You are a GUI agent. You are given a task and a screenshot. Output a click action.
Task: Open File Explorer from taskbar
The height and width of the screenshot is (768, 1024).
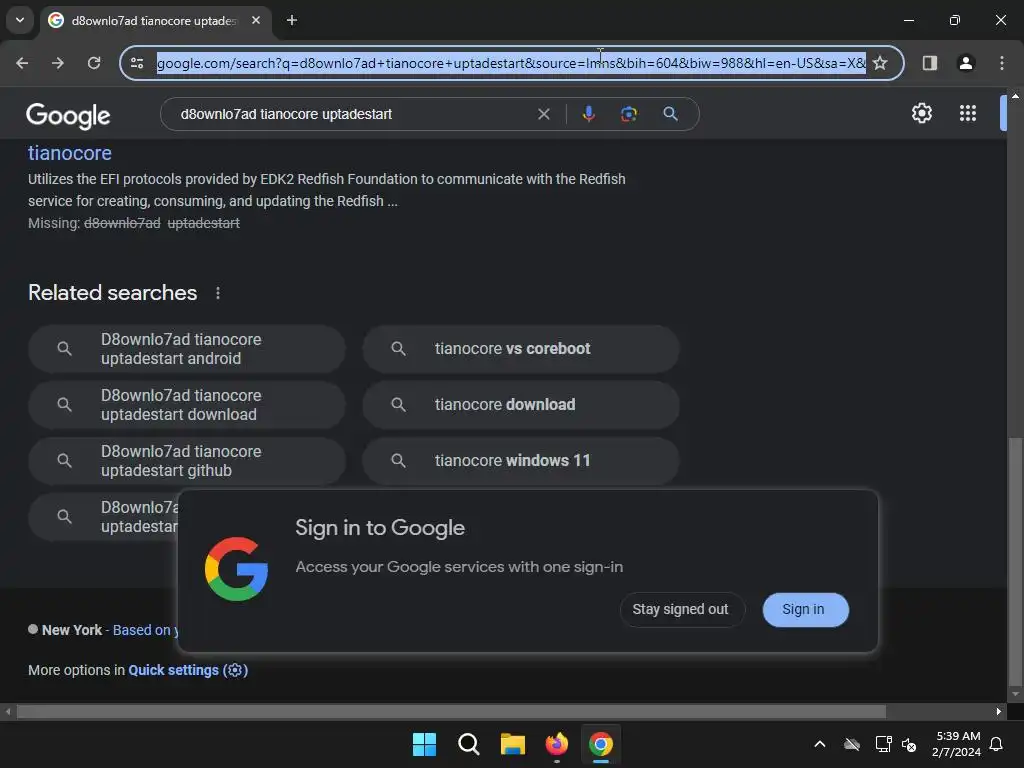513,744
